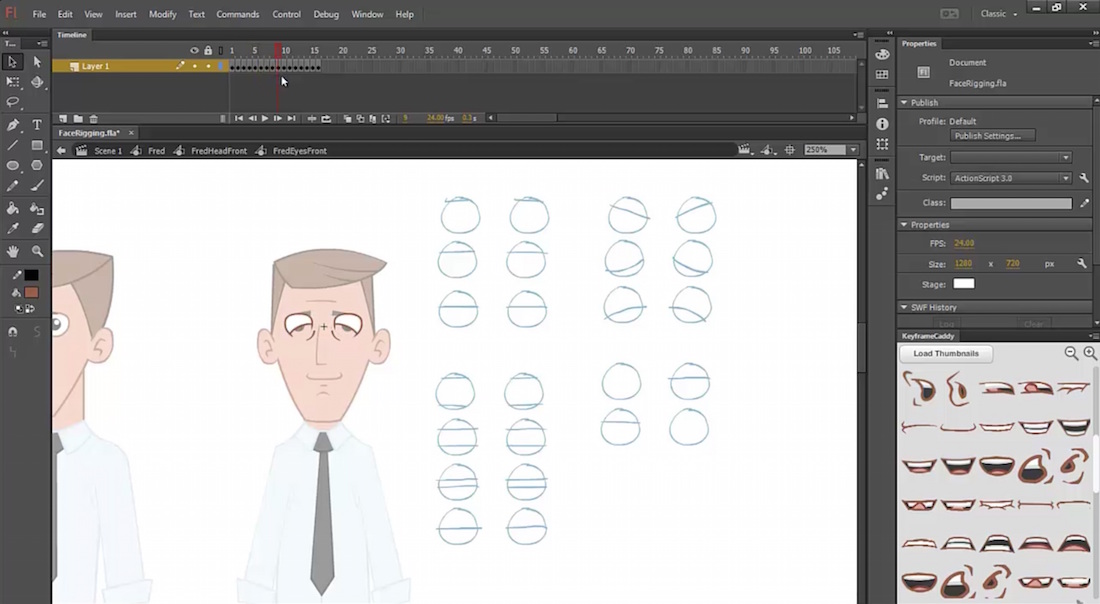This screenshot has height=604, width=1100.
Task: Click the Eraser tool
Action: (37, 229)
